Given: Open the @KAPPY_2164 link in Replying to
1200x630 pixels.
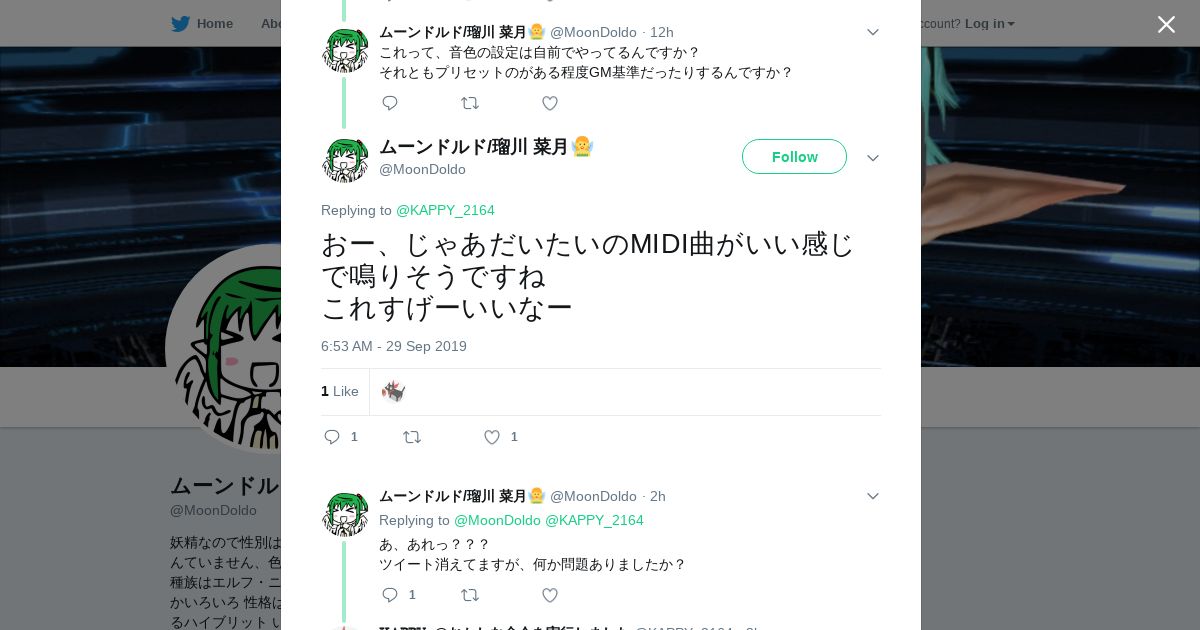Looking at the screenshot, I should click(x=445, y=210).
